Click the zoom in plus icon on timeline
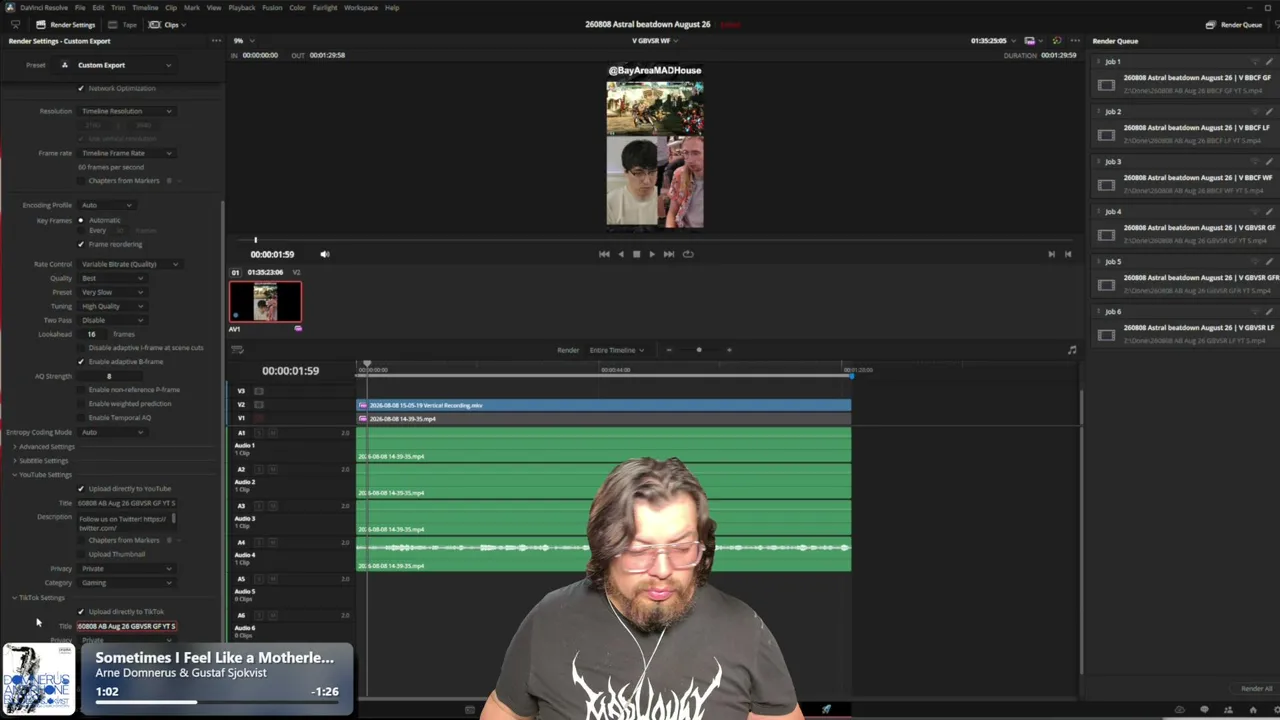1280x720 pixels. (729, 350)
